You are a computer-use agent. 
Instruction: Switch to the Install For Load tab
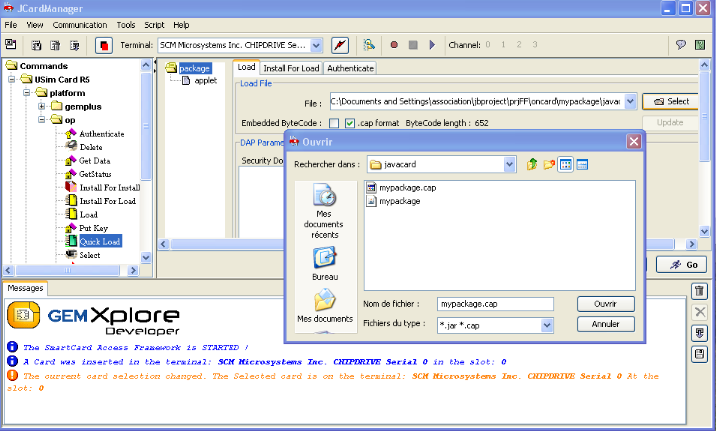coord(291,68)
